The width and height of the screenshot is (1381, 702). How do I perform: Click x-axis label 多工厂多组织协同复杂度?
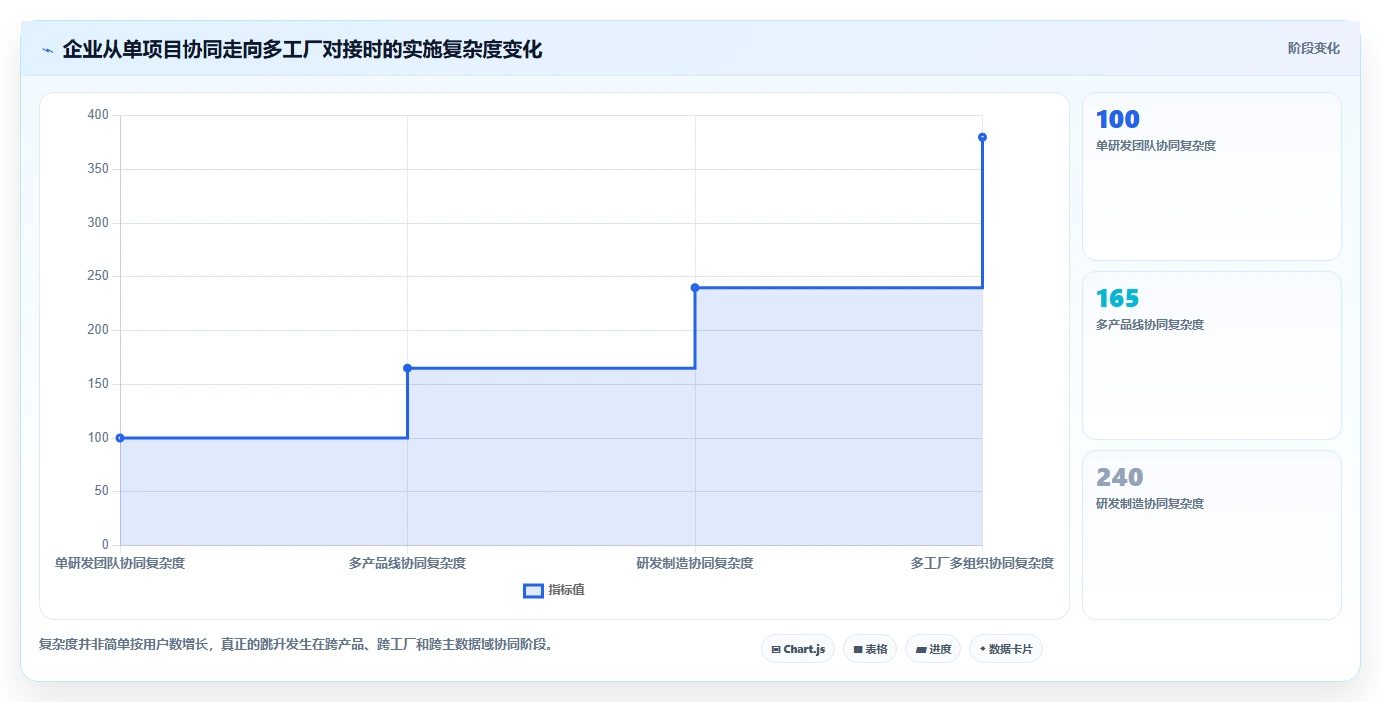(x=982, y=563)
